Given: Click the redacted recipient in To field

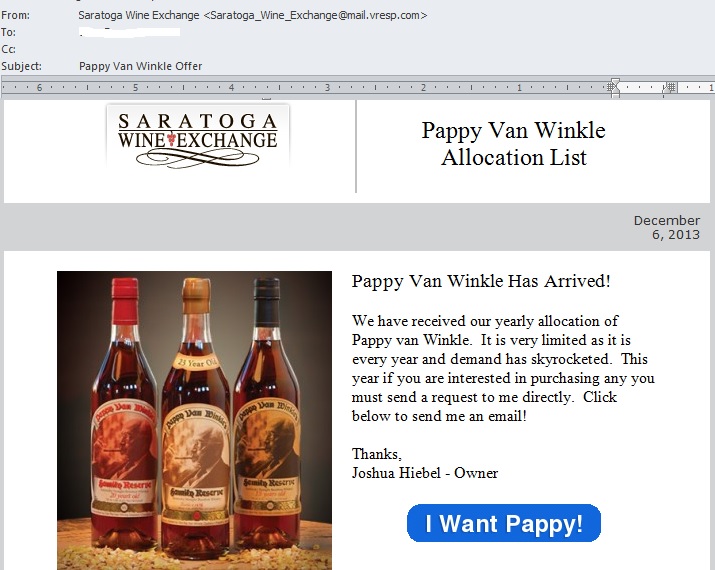Looking at the screenshot, I should [130, 32].
